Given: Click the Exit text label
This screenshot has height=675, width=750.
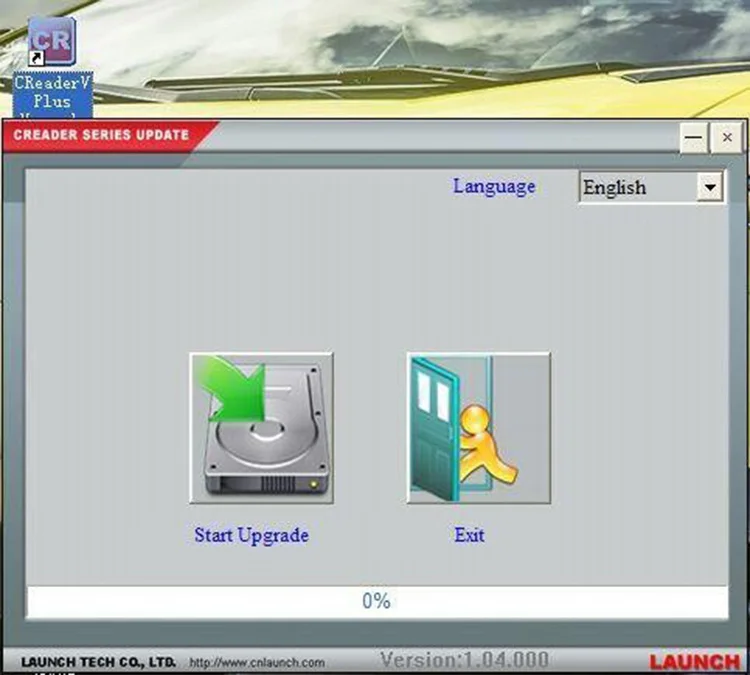Looking at the screenshot, I should tap(469, 535).
